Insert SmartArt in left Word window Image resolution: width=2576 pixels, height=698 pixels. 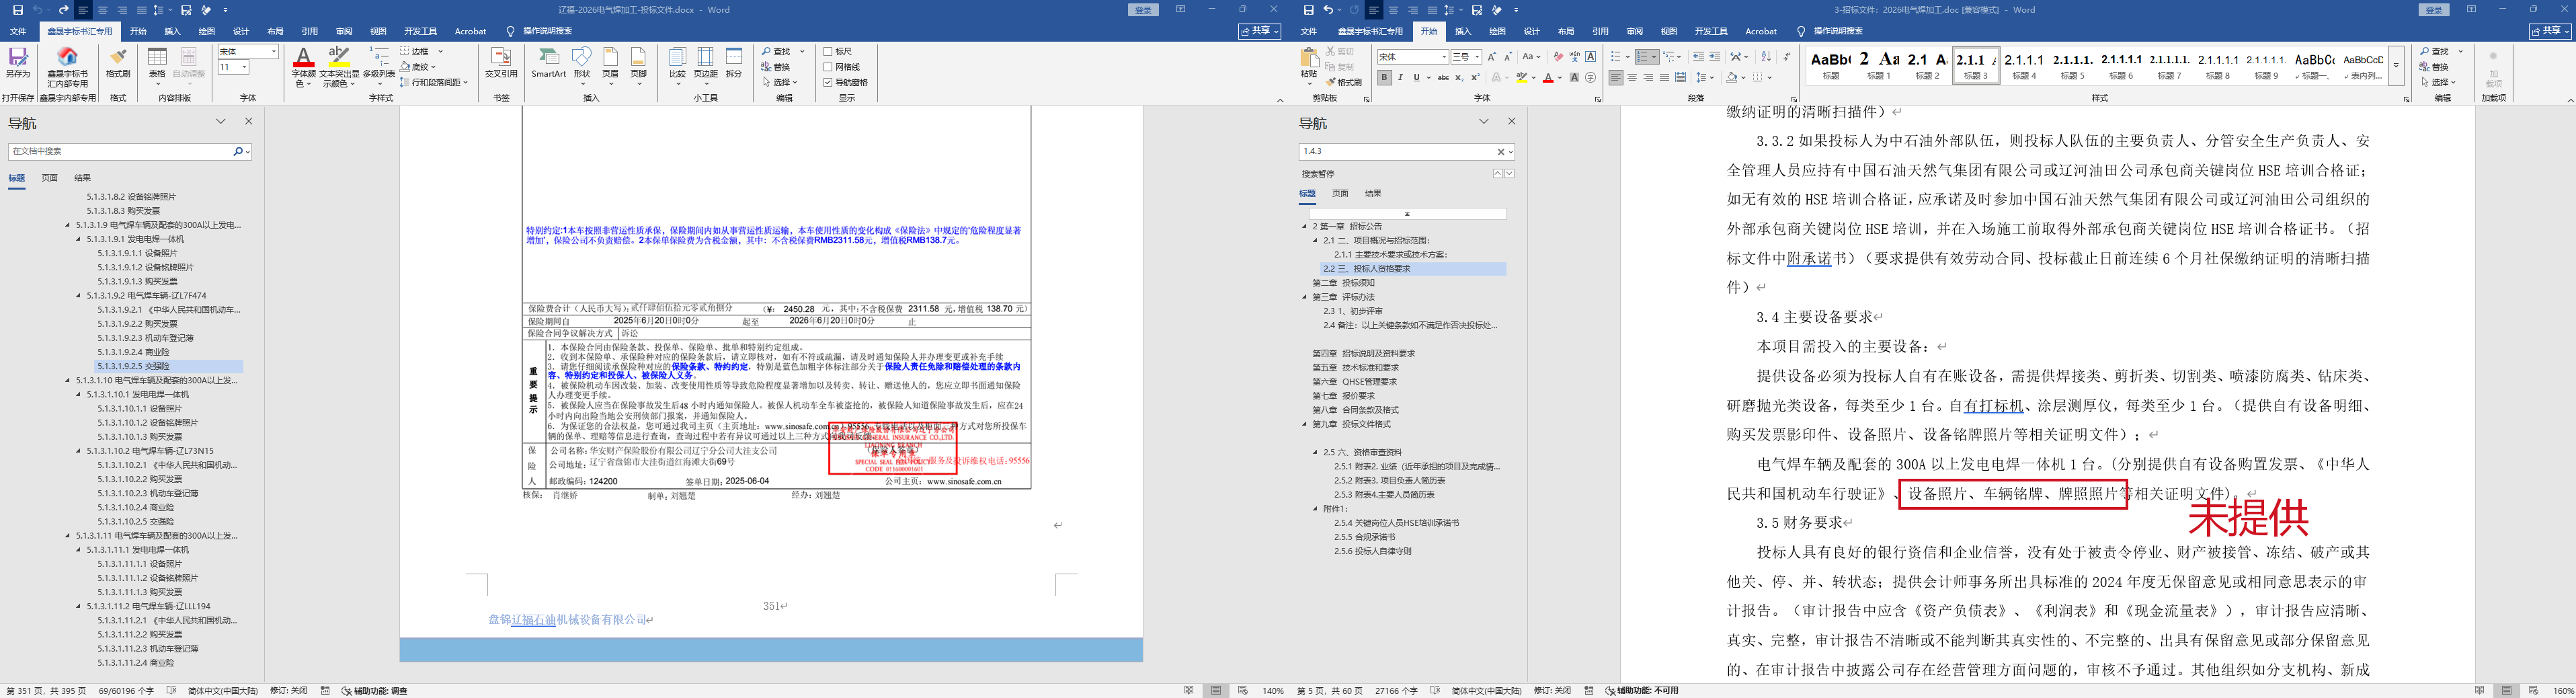548,62
